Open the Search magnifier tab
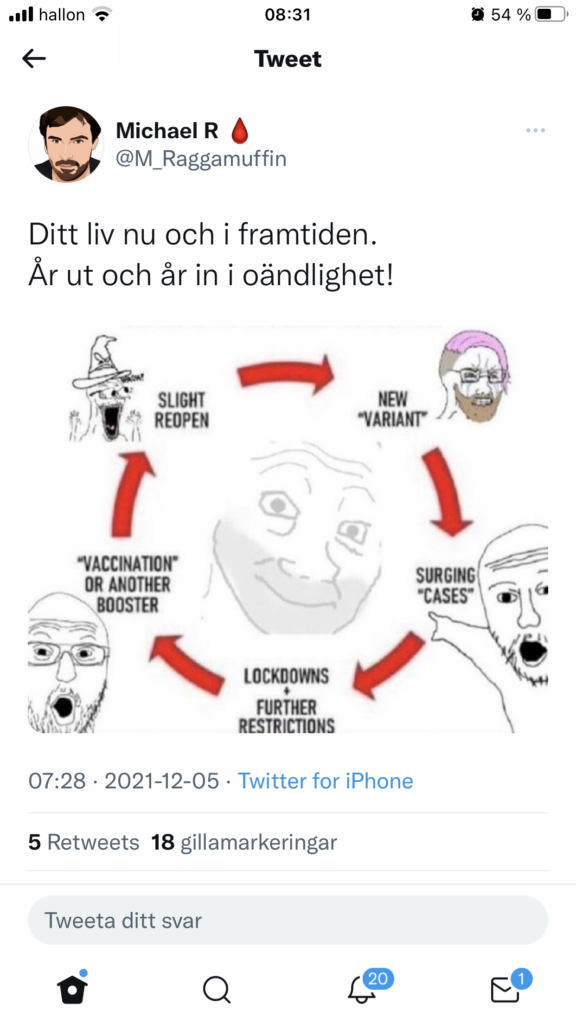 [x=216, y=989]
